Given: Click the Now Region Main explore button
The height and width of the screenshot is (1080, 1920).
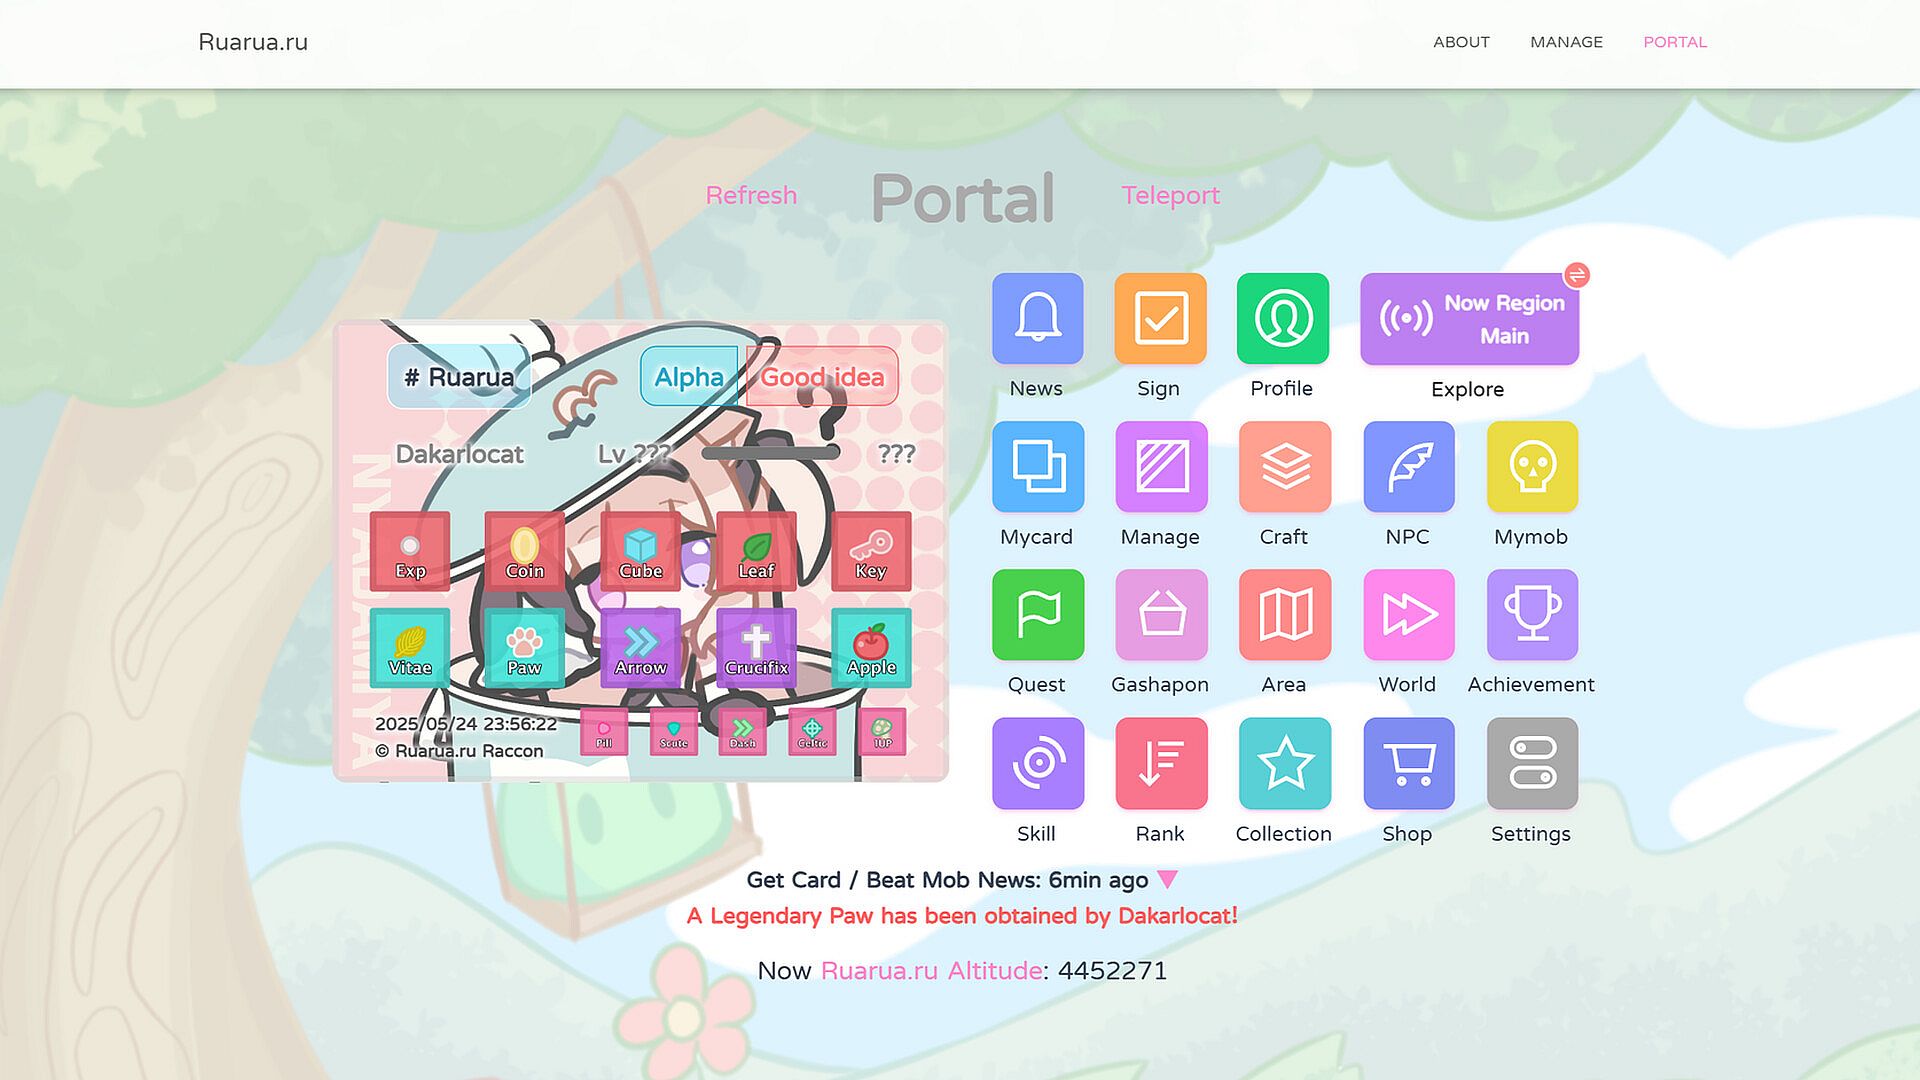Looking at the screenshot, I should [x=1468, y=319].
